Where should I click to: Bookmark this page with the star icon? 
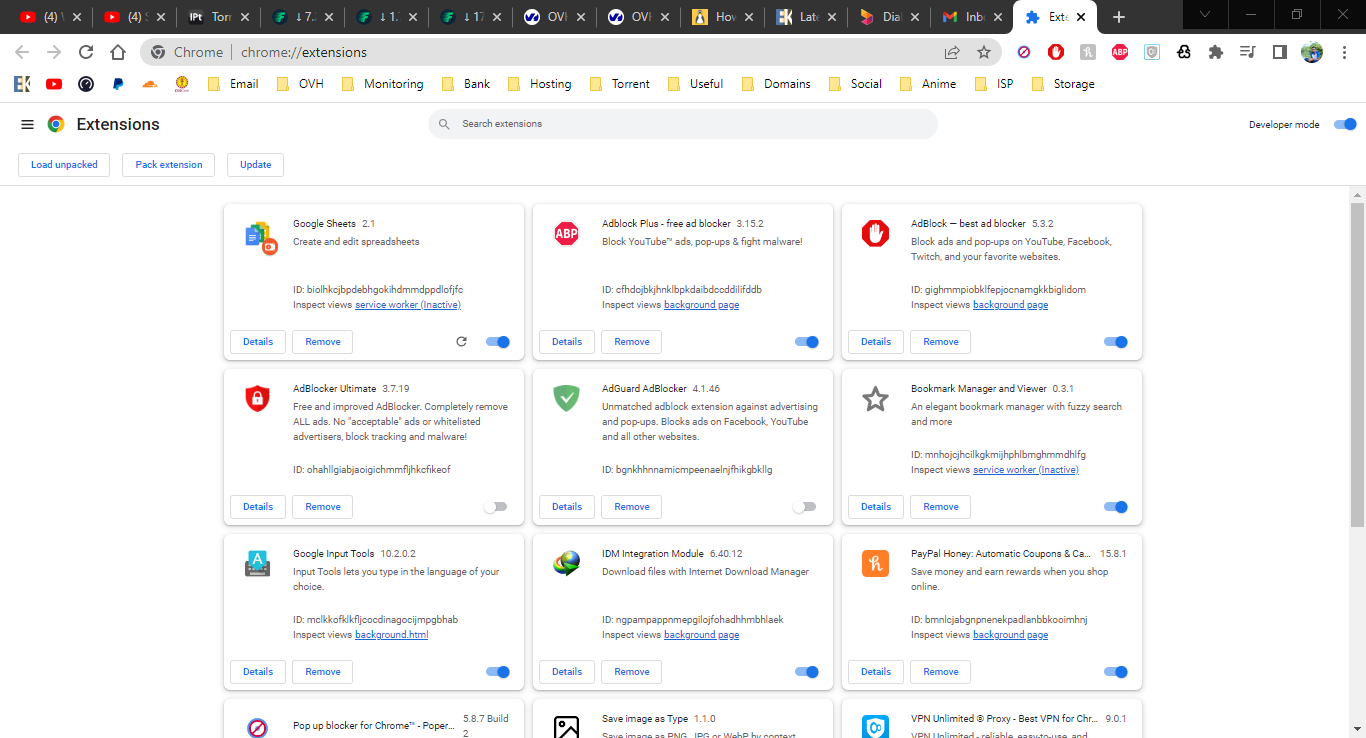tap(984, 52)
